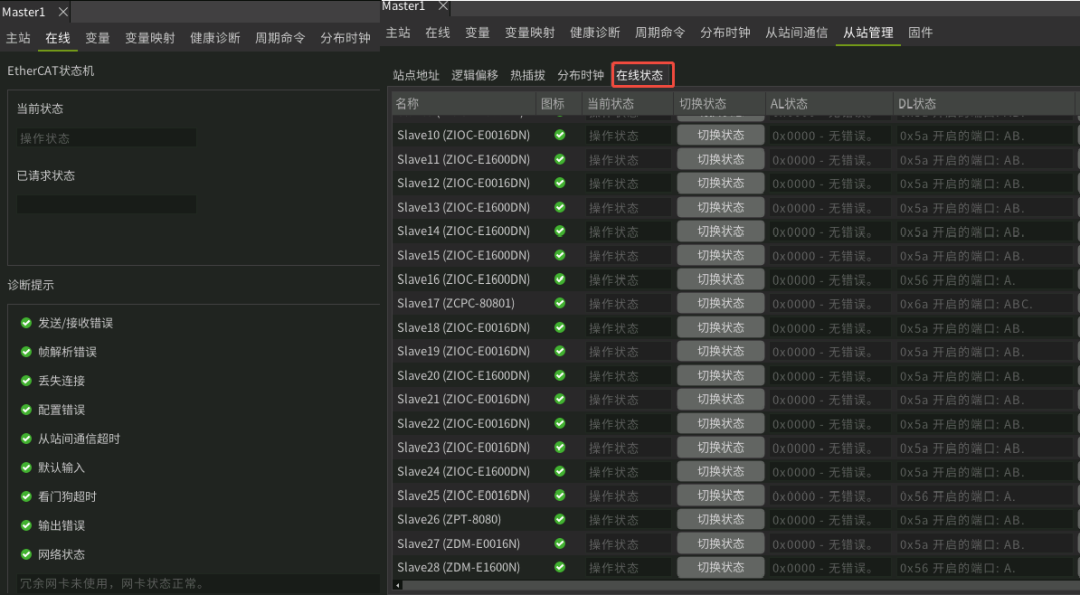Open the 从站管理 tab
This screenshot has height=595, width=1080.
tap(868, 33)
